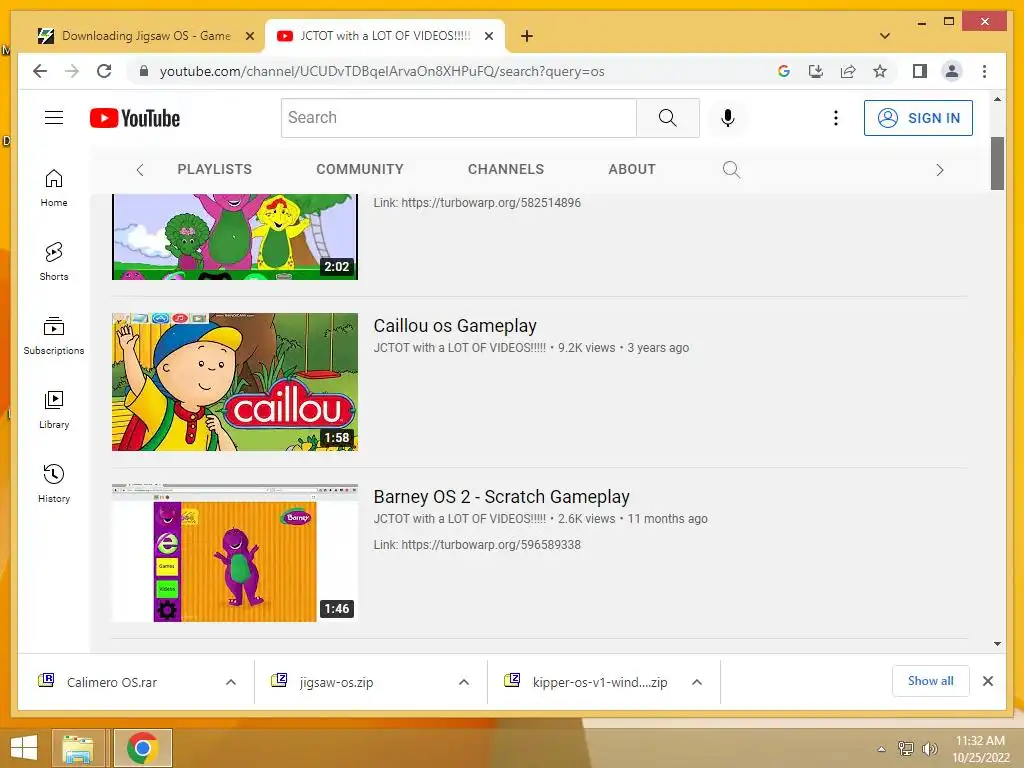1024x768 pixels.
Task: Open a new browser tab
Action: click(x=527, y=36)
